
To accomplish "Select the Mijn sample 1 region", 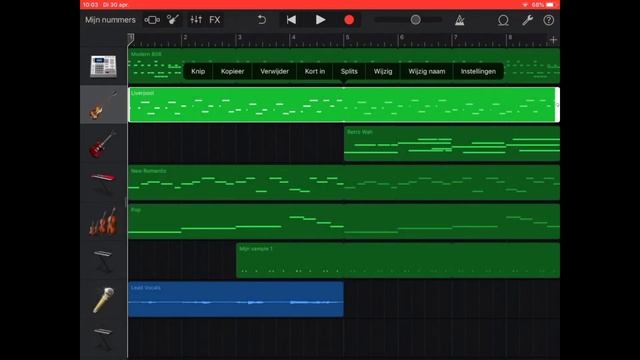I will [398, 260].
